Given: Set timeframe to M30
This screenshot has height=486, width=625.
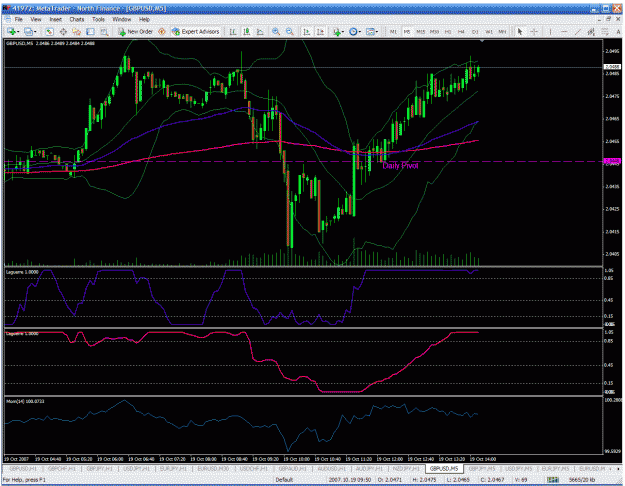Looking at the screenshot, I should 434,31.
